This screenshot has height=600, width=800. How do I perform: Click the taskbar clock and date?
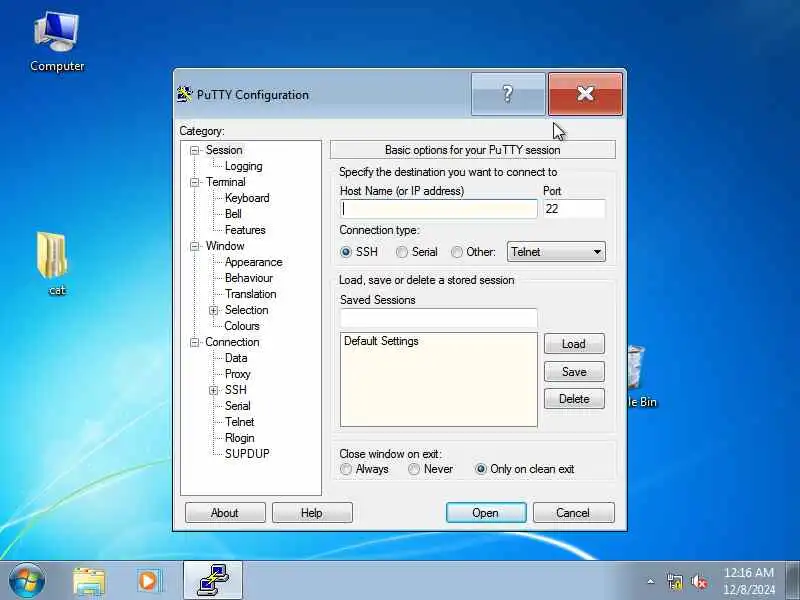[x=748, y=581]
